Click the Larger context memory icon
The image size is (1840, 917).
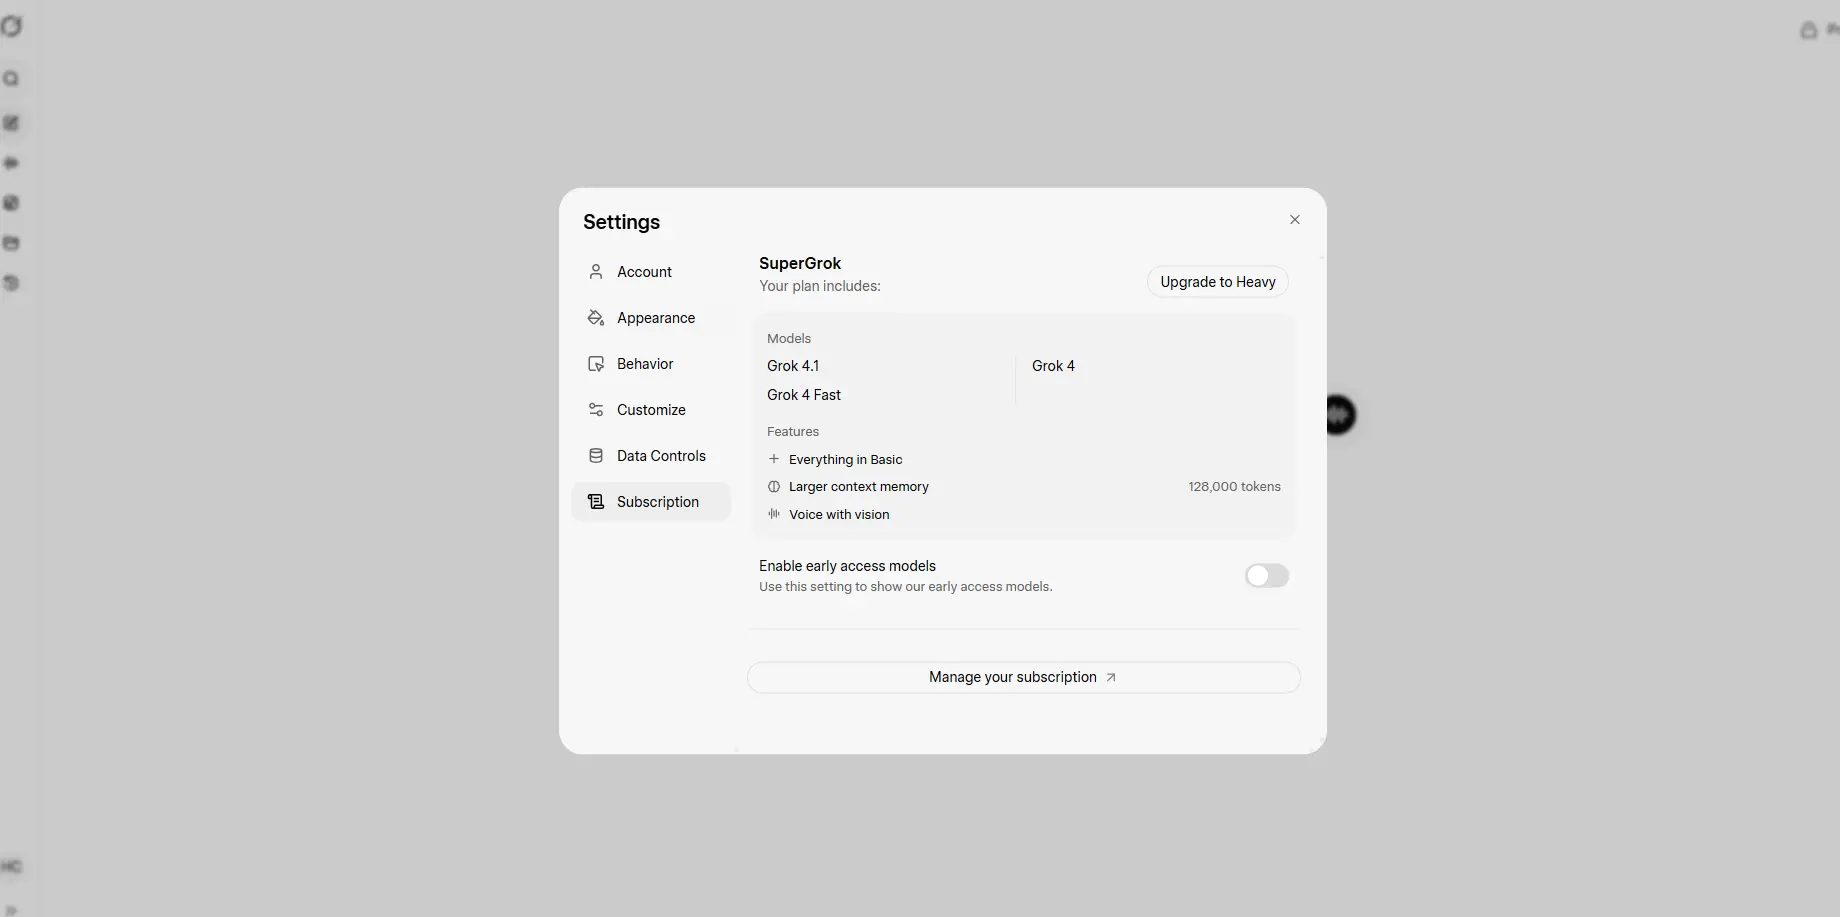pos(774,487)
